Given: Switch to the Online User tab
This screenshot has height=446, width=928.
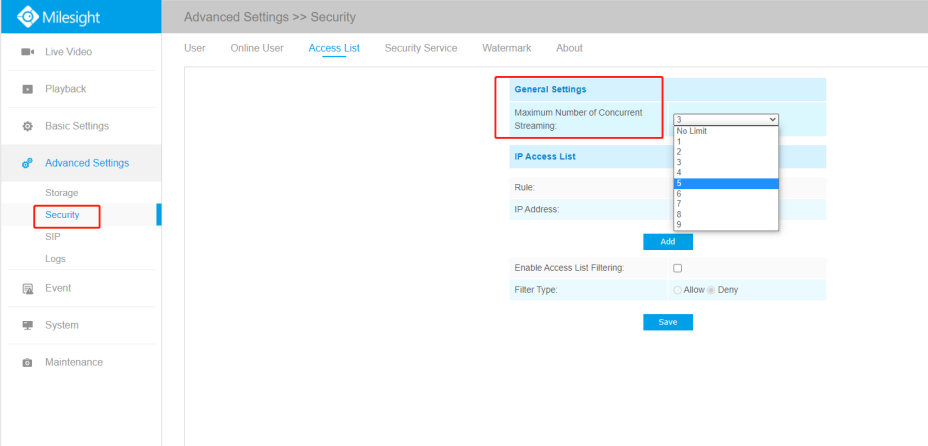Looking at the screenshot, I should (x=257, y=48).
